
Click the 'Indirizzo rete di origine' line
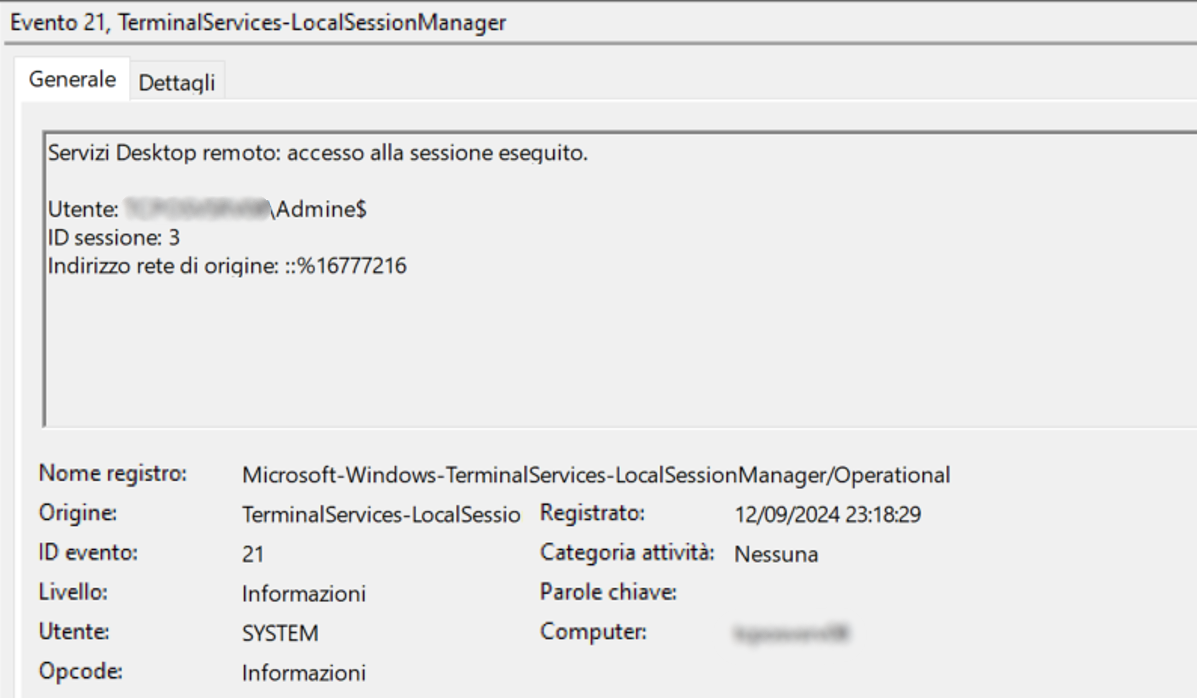[x=226, y=267]
